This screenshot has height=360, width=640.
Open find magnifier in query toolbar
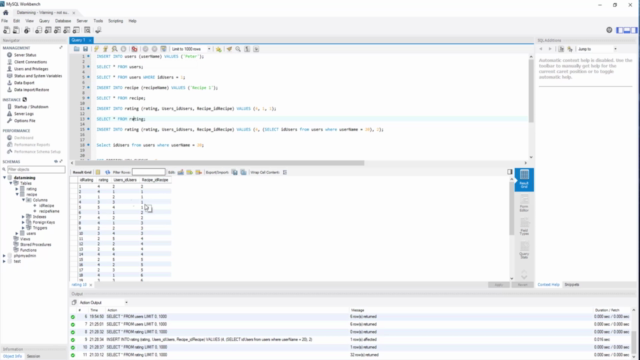238,49
